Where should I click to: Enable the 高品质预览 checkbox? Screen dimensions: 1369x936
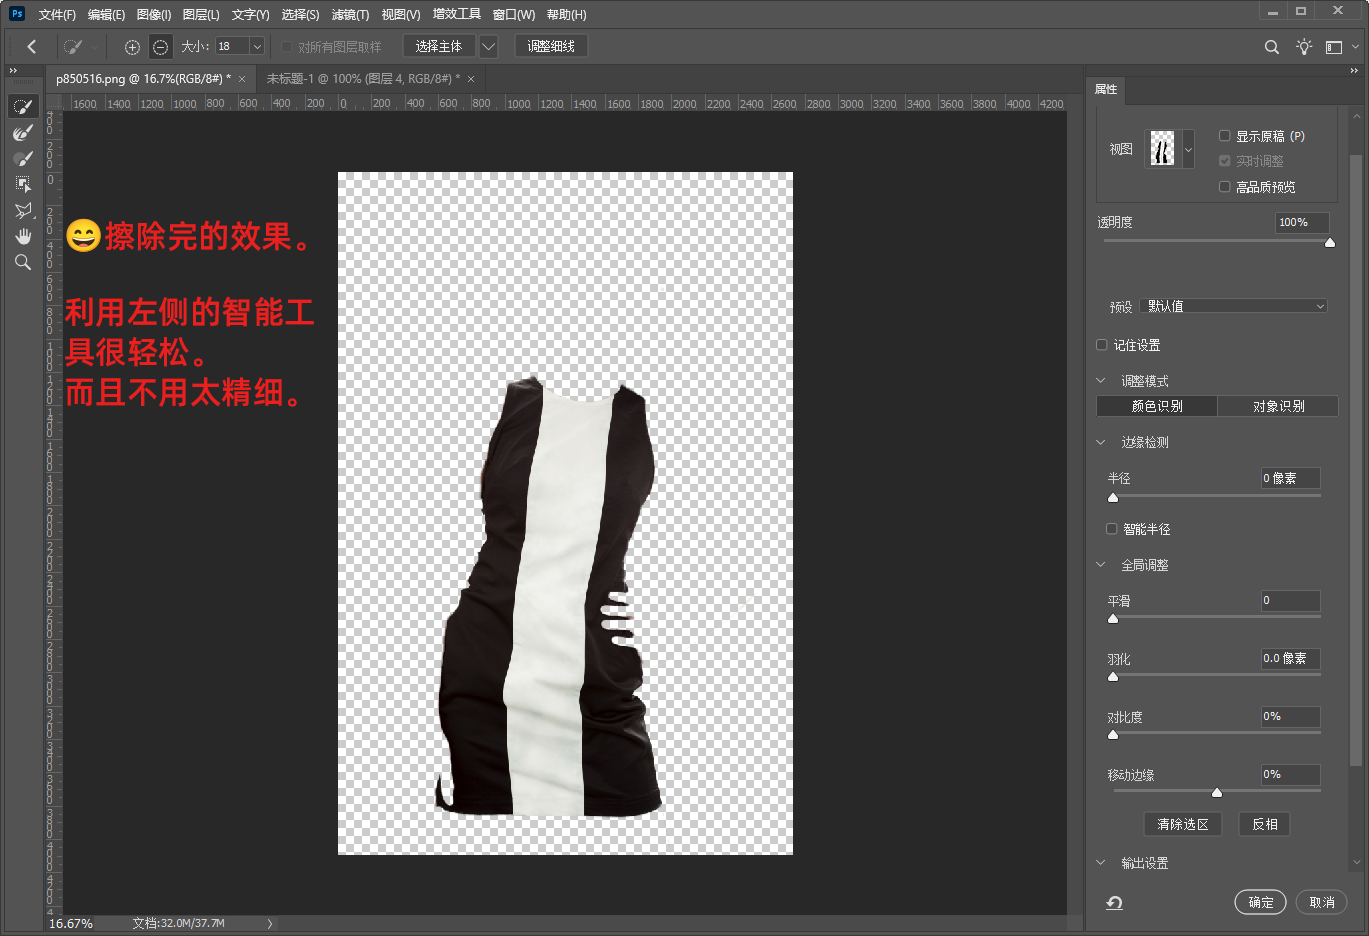click(1224, 187)
